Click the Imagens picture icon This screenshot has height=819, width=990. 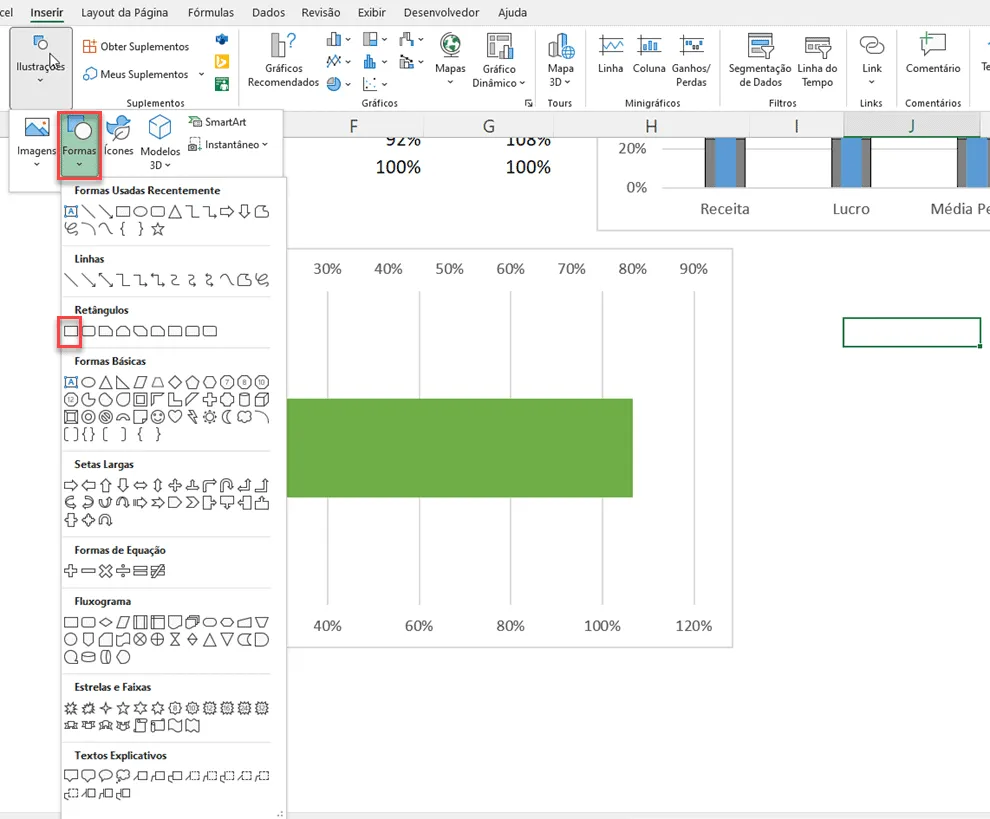(37, 128)
